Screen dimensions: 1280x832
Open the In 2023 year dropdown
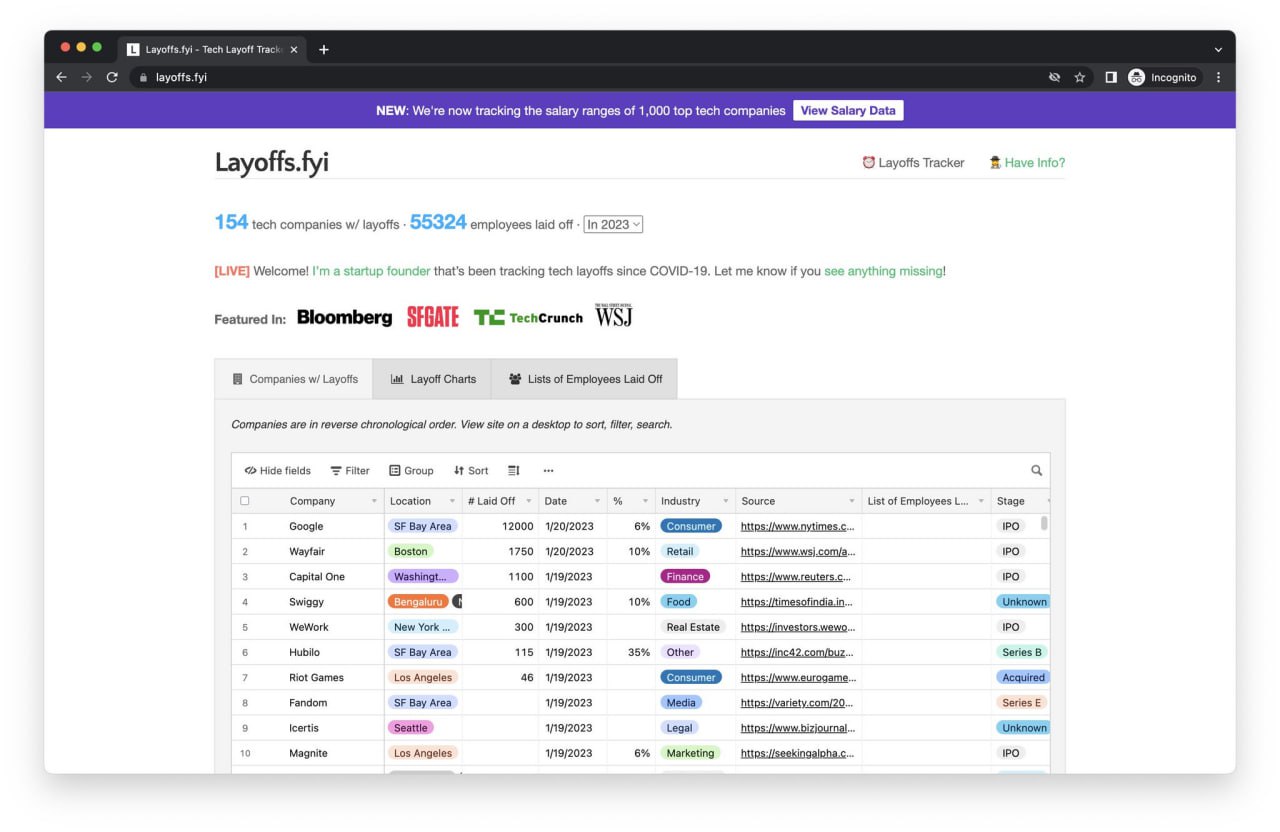613,225
